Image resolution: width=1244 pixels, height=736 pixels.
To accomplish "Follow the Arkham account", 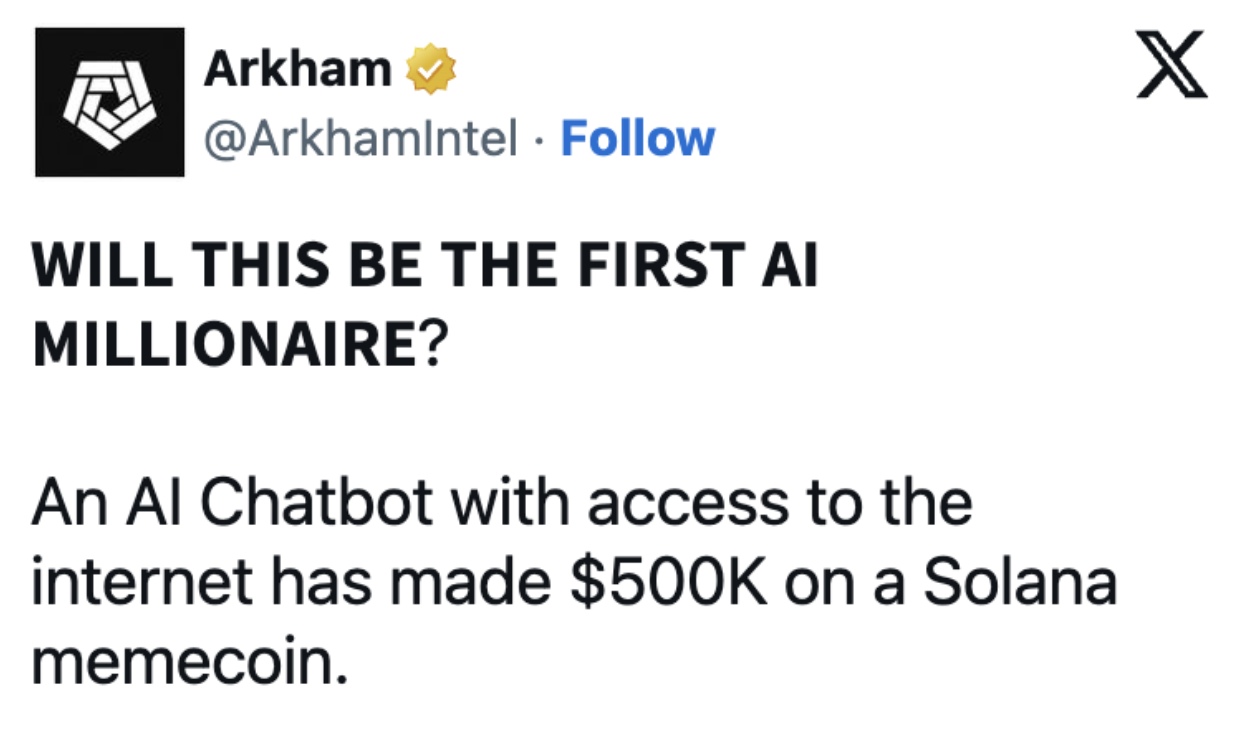I will point(637,138).
